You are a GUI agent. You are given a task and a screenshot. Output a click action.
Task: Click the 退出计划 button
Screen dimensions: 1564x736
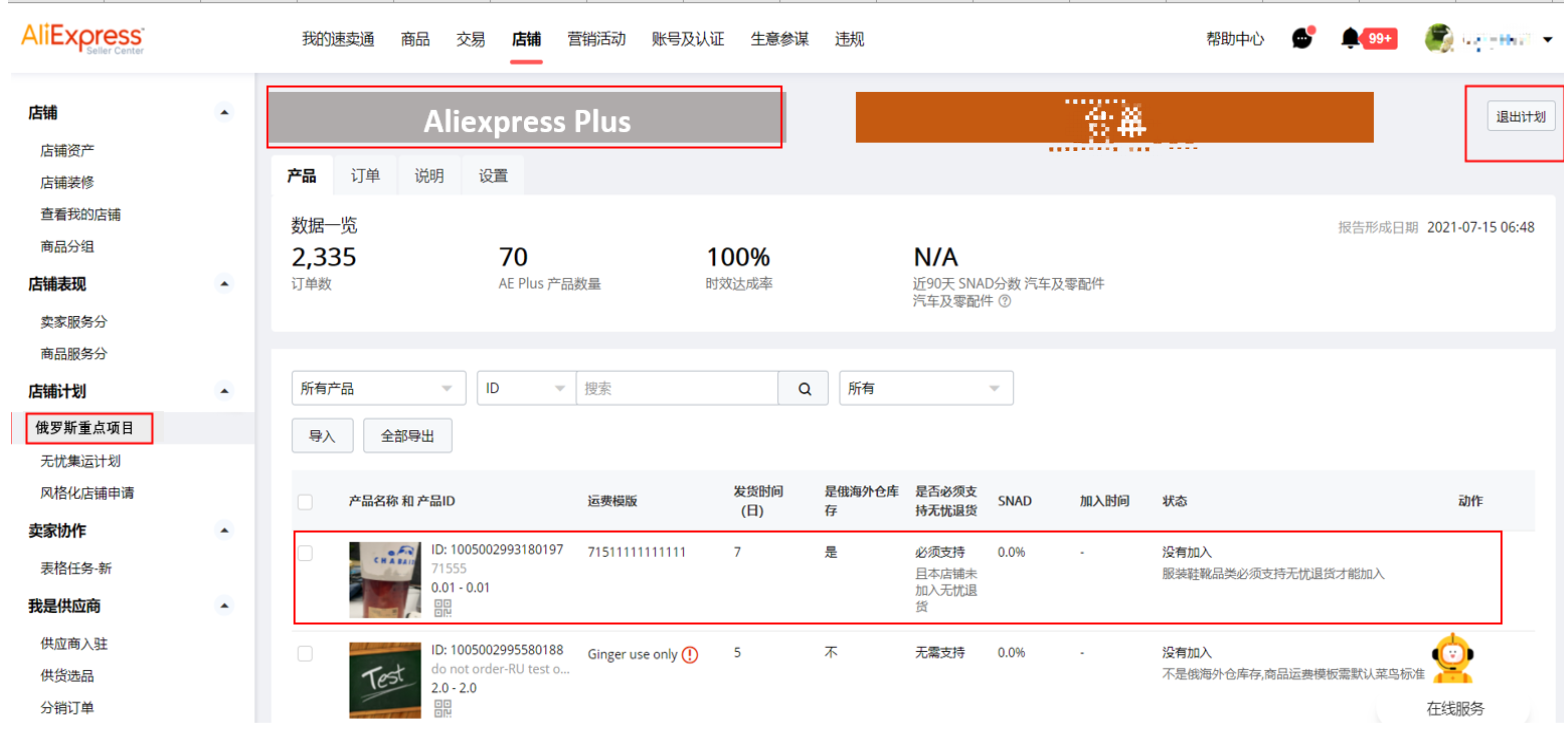tap(1520, 116)
